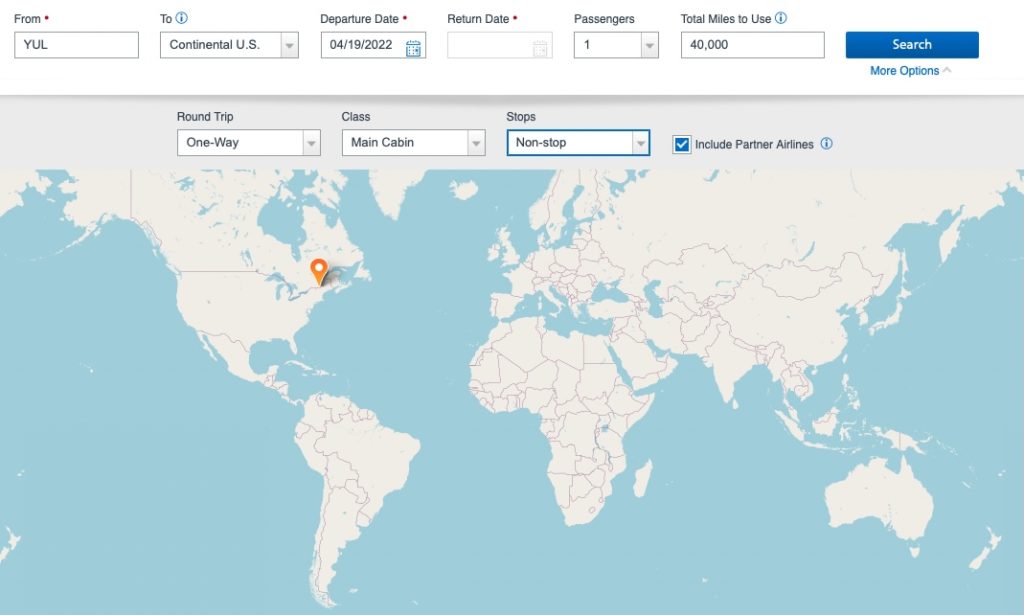The image size is (1024, 615).
Task: Disable the Include Partner Airlines checkbox
Action: click(681, 143)
